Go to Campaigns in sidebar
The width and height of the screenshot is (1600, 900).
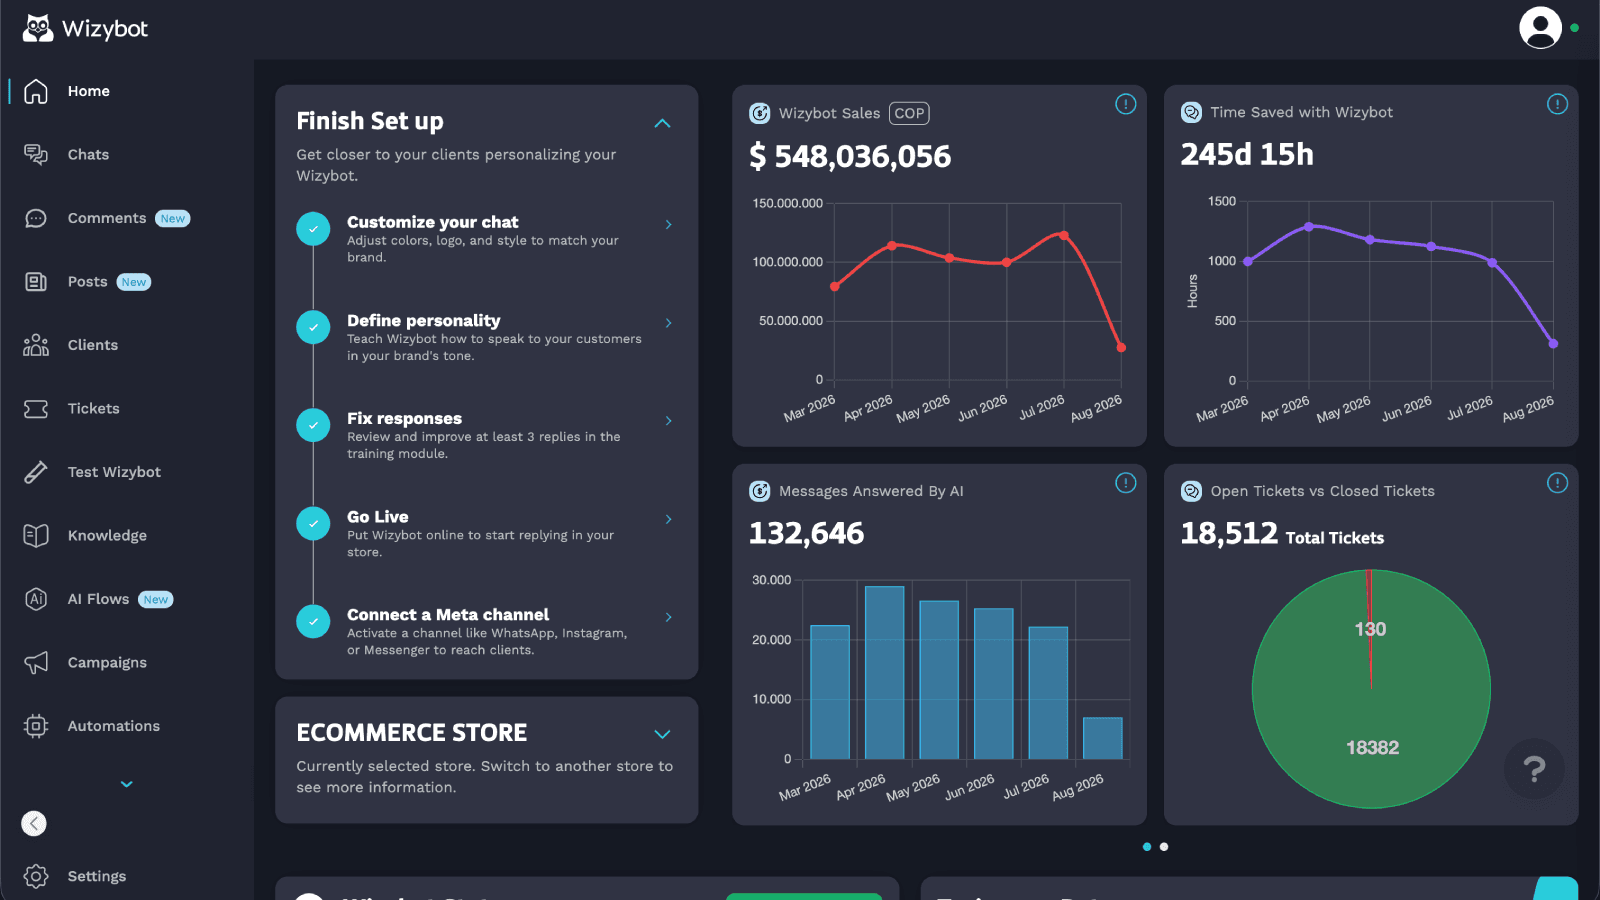coord(107,663)
